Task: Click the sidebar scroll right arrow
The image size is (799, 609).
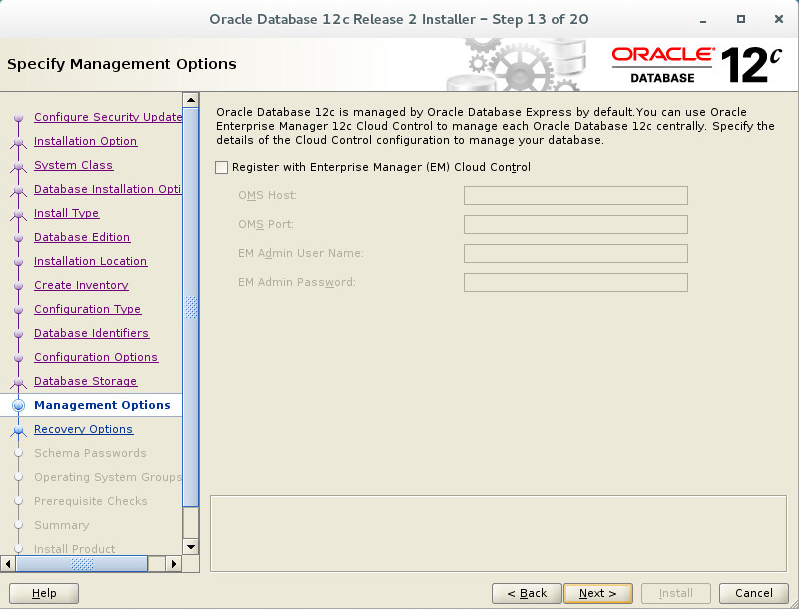Action: coord(174,564)
